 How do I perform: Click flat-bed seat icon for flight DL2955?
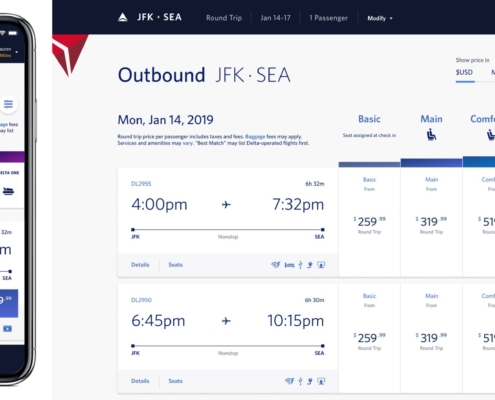point(289,265)
